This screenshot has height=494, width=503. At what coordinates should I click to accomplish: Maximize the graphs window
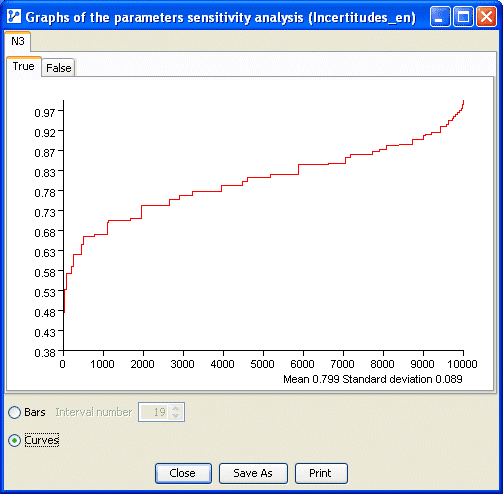coord(463,17)
